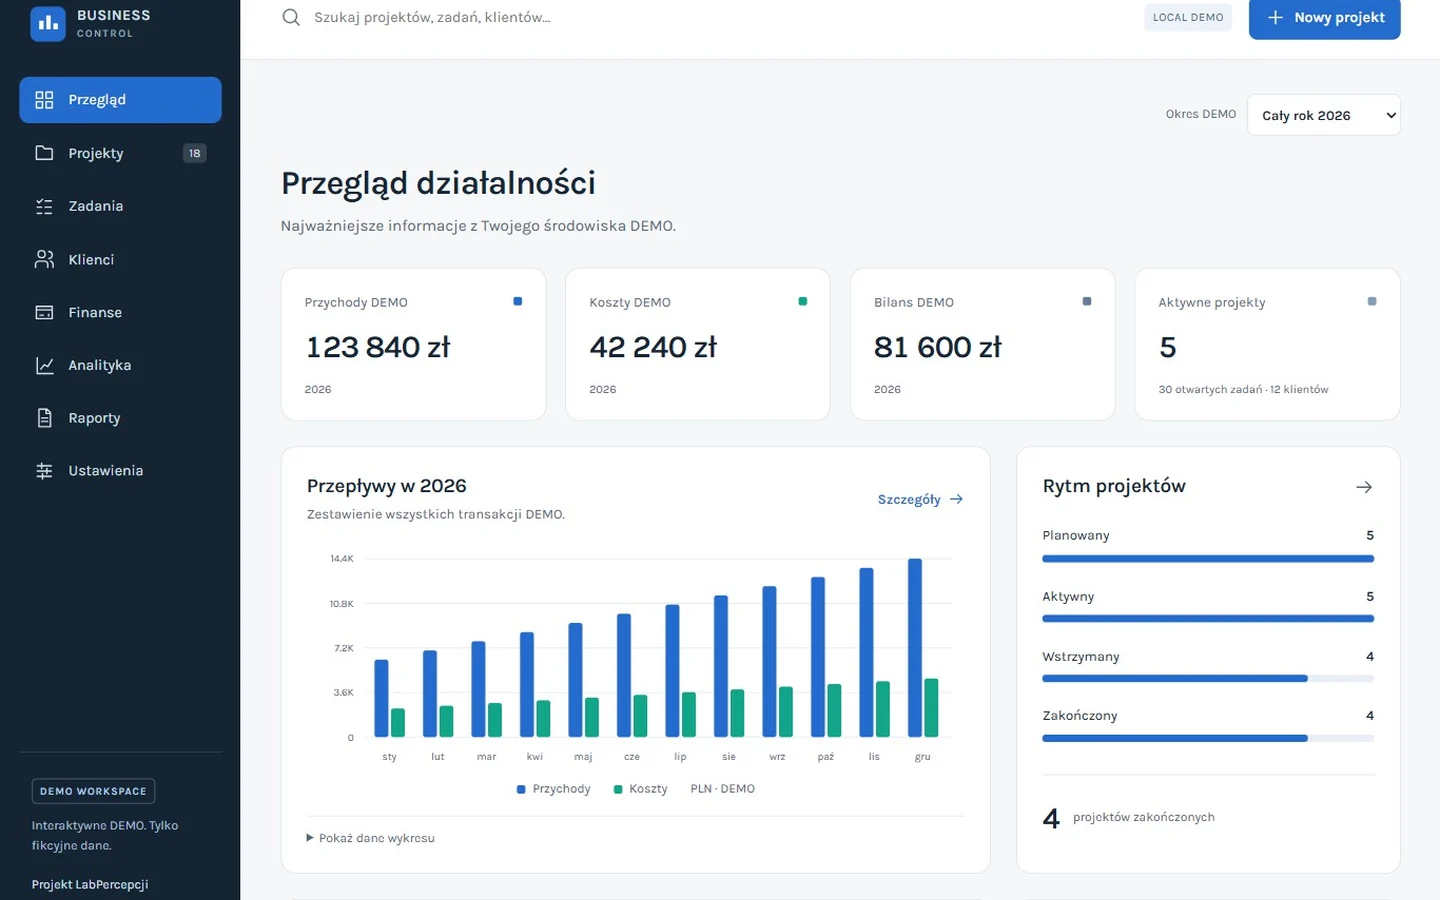Click the Klienci people icon
1440x900 pixels.
point(44,259)
